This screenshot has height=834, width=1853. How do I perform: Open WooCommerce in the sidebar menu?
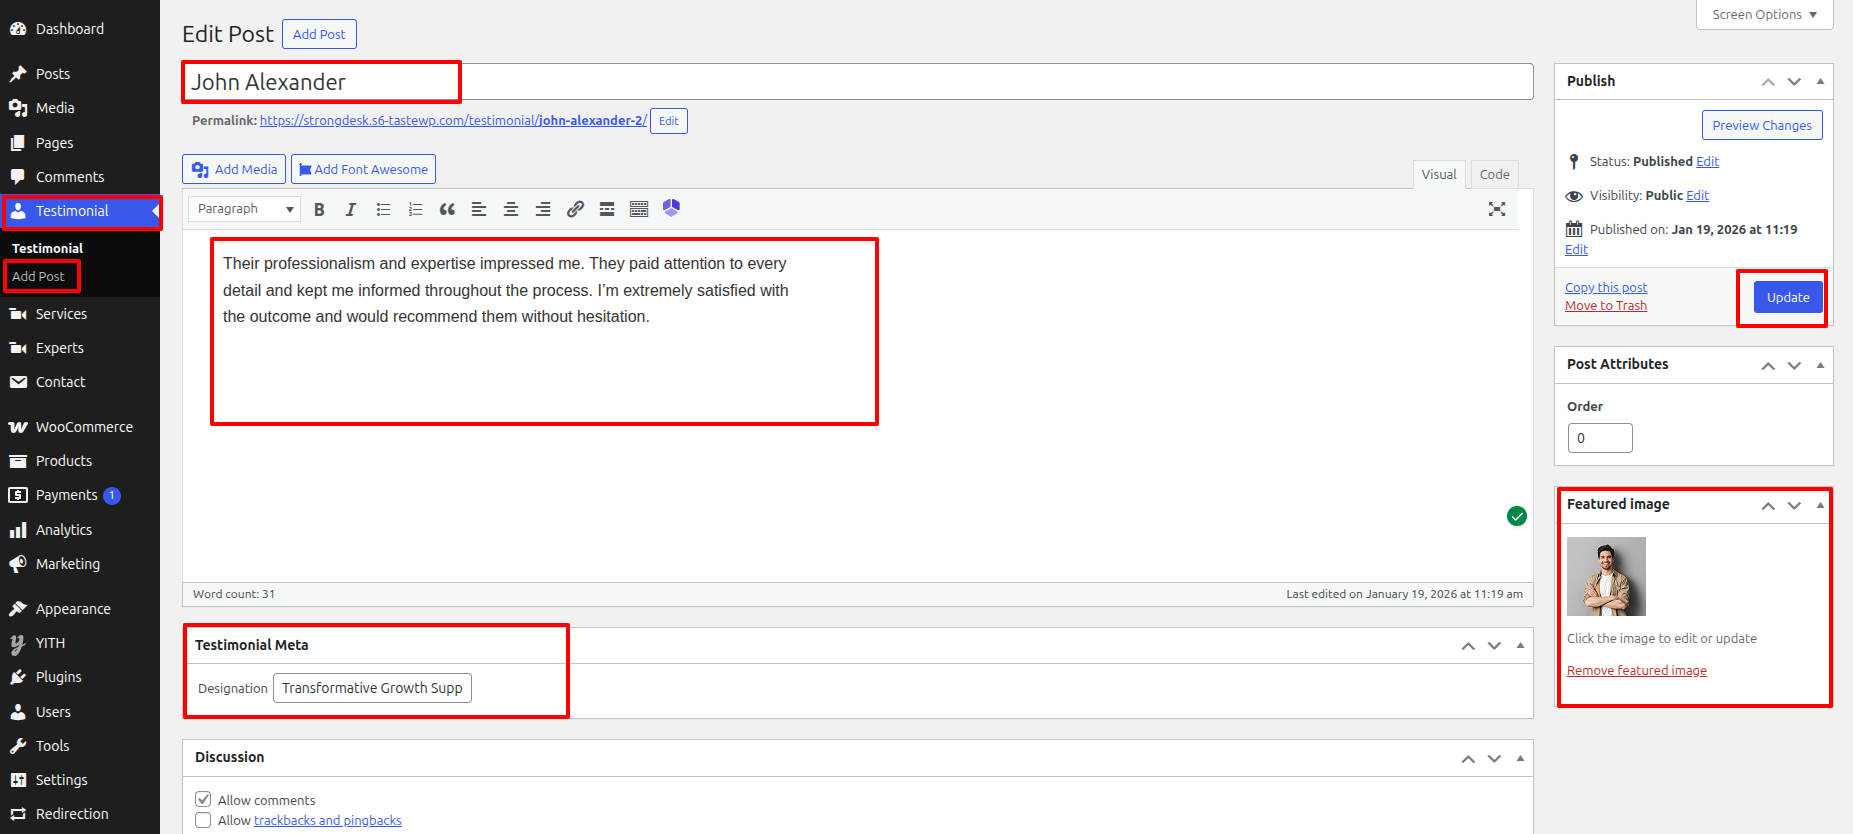84,427
